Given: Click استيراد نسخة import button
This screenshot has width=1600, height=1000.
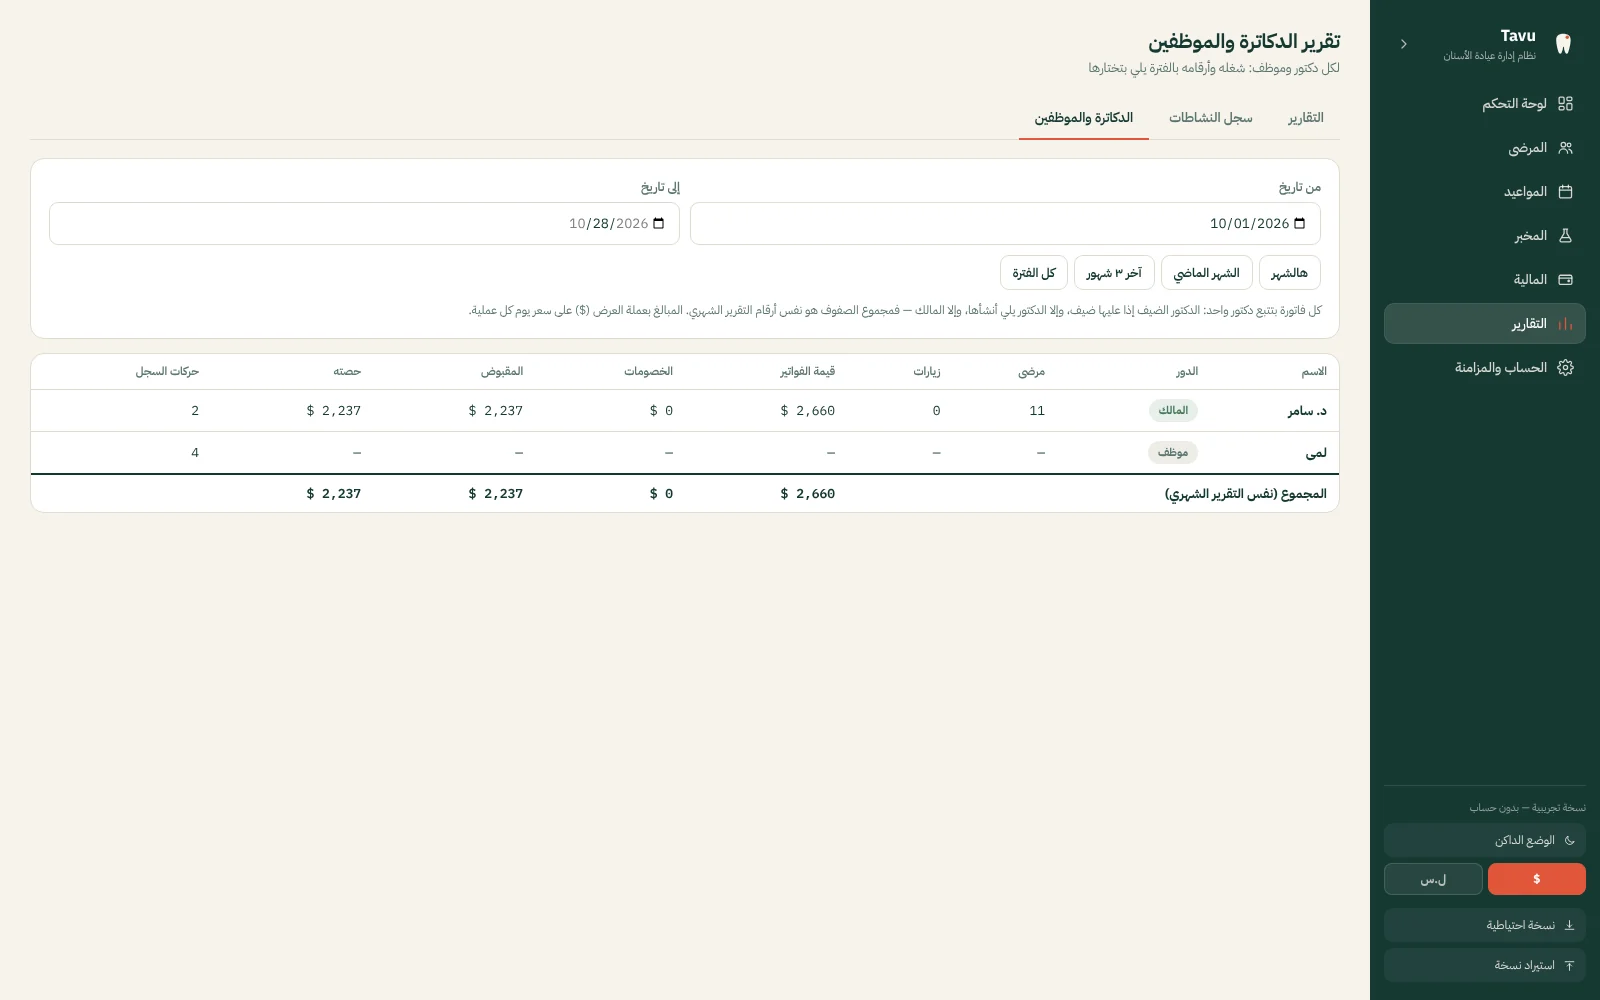Looking at the screenshot, I should (1485, 966).
